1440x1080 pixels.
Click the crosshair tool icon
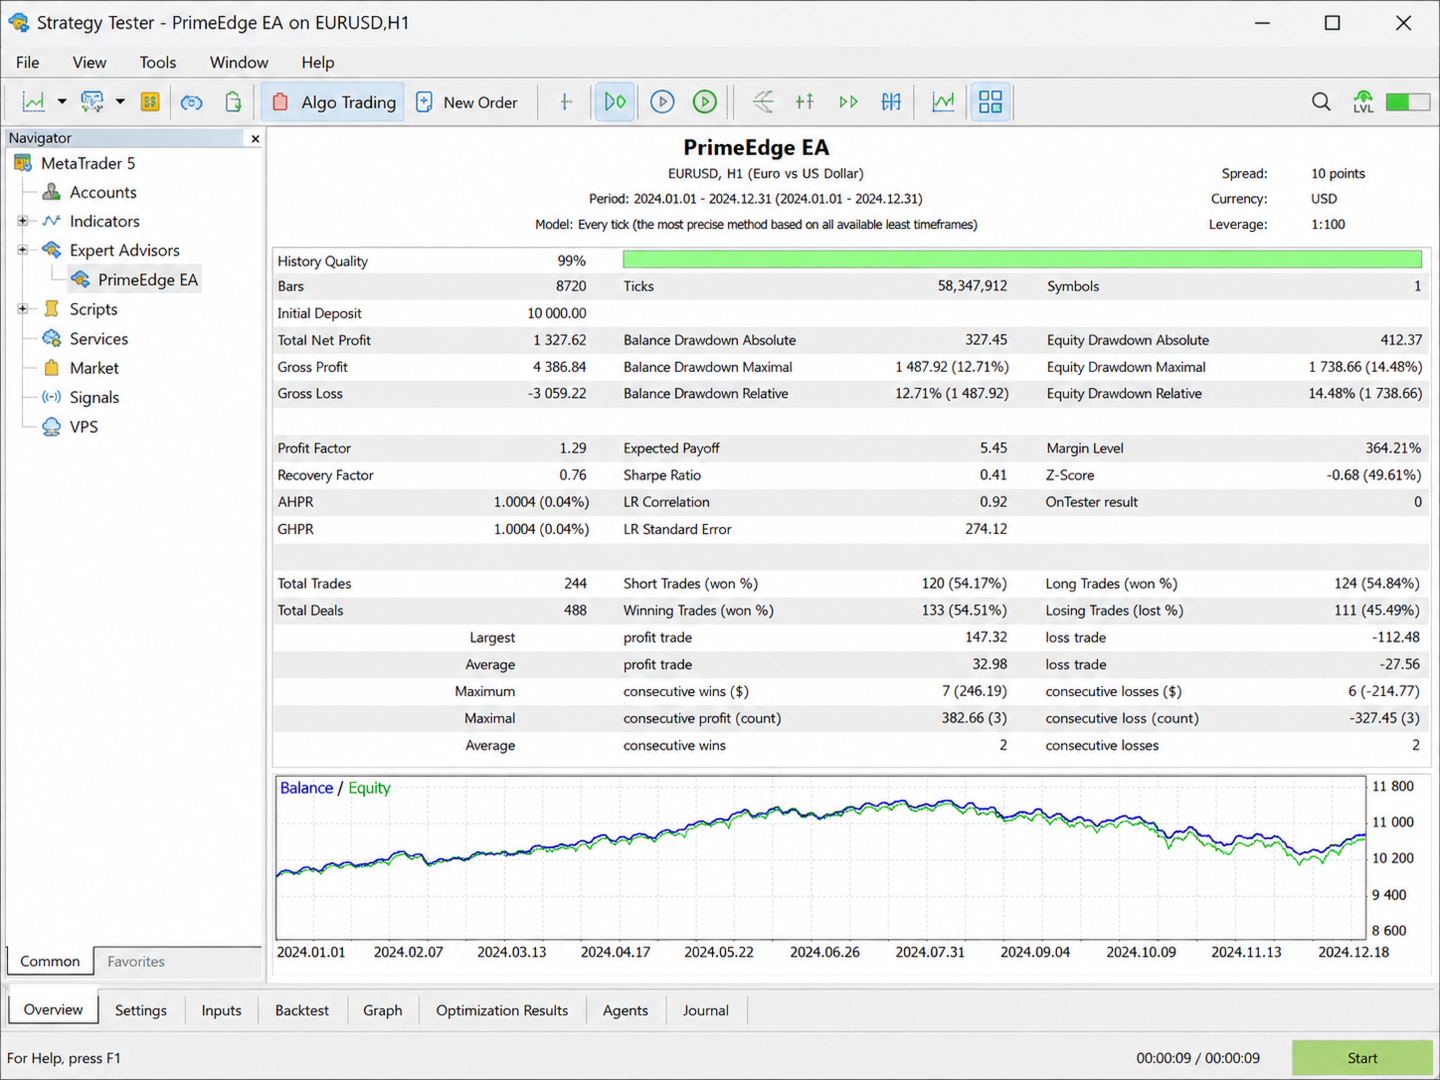pos(566,102)
